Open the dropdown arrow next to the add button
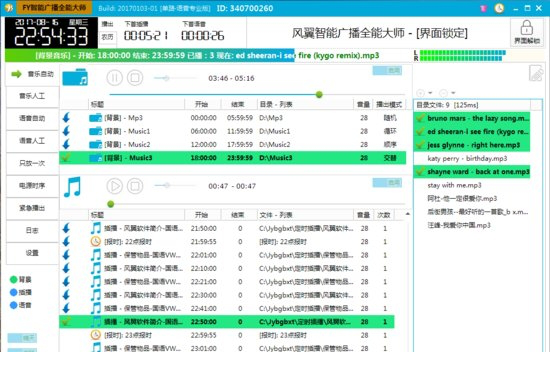Screen dimensions: 550x366 (430, 93)
